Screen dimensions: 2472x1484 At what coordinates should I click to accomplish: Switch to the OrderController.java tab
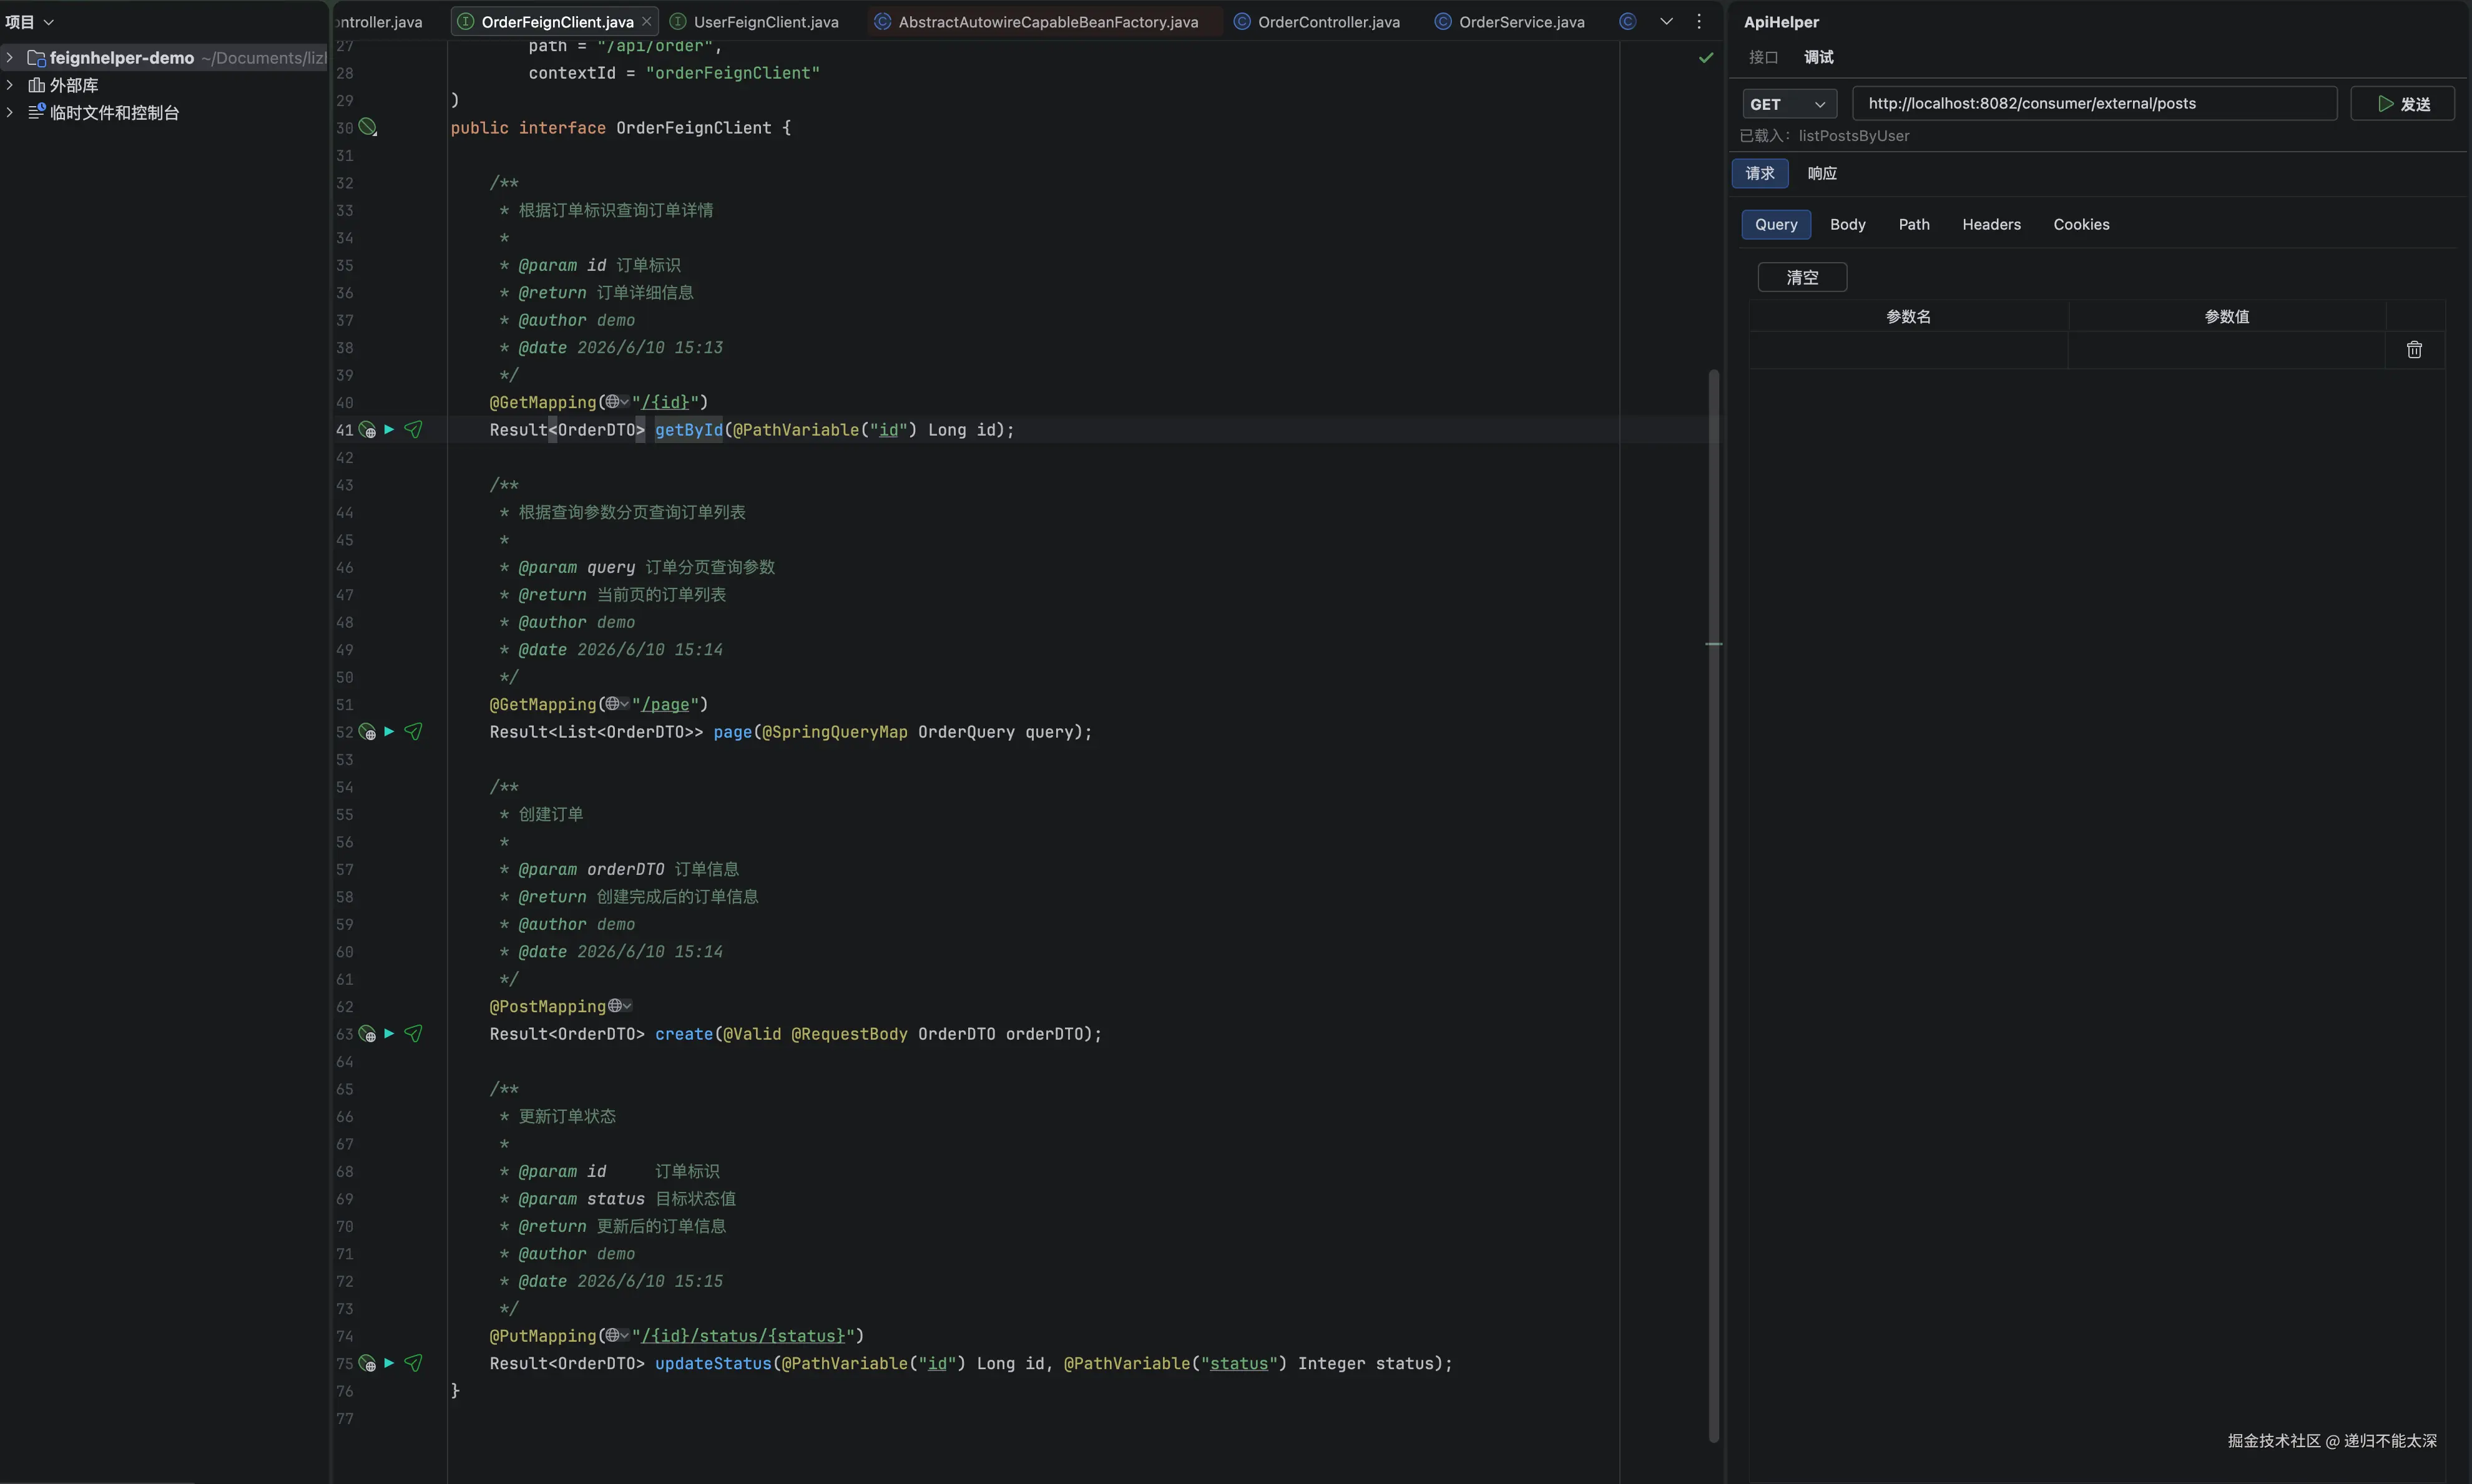point(1317,21)
